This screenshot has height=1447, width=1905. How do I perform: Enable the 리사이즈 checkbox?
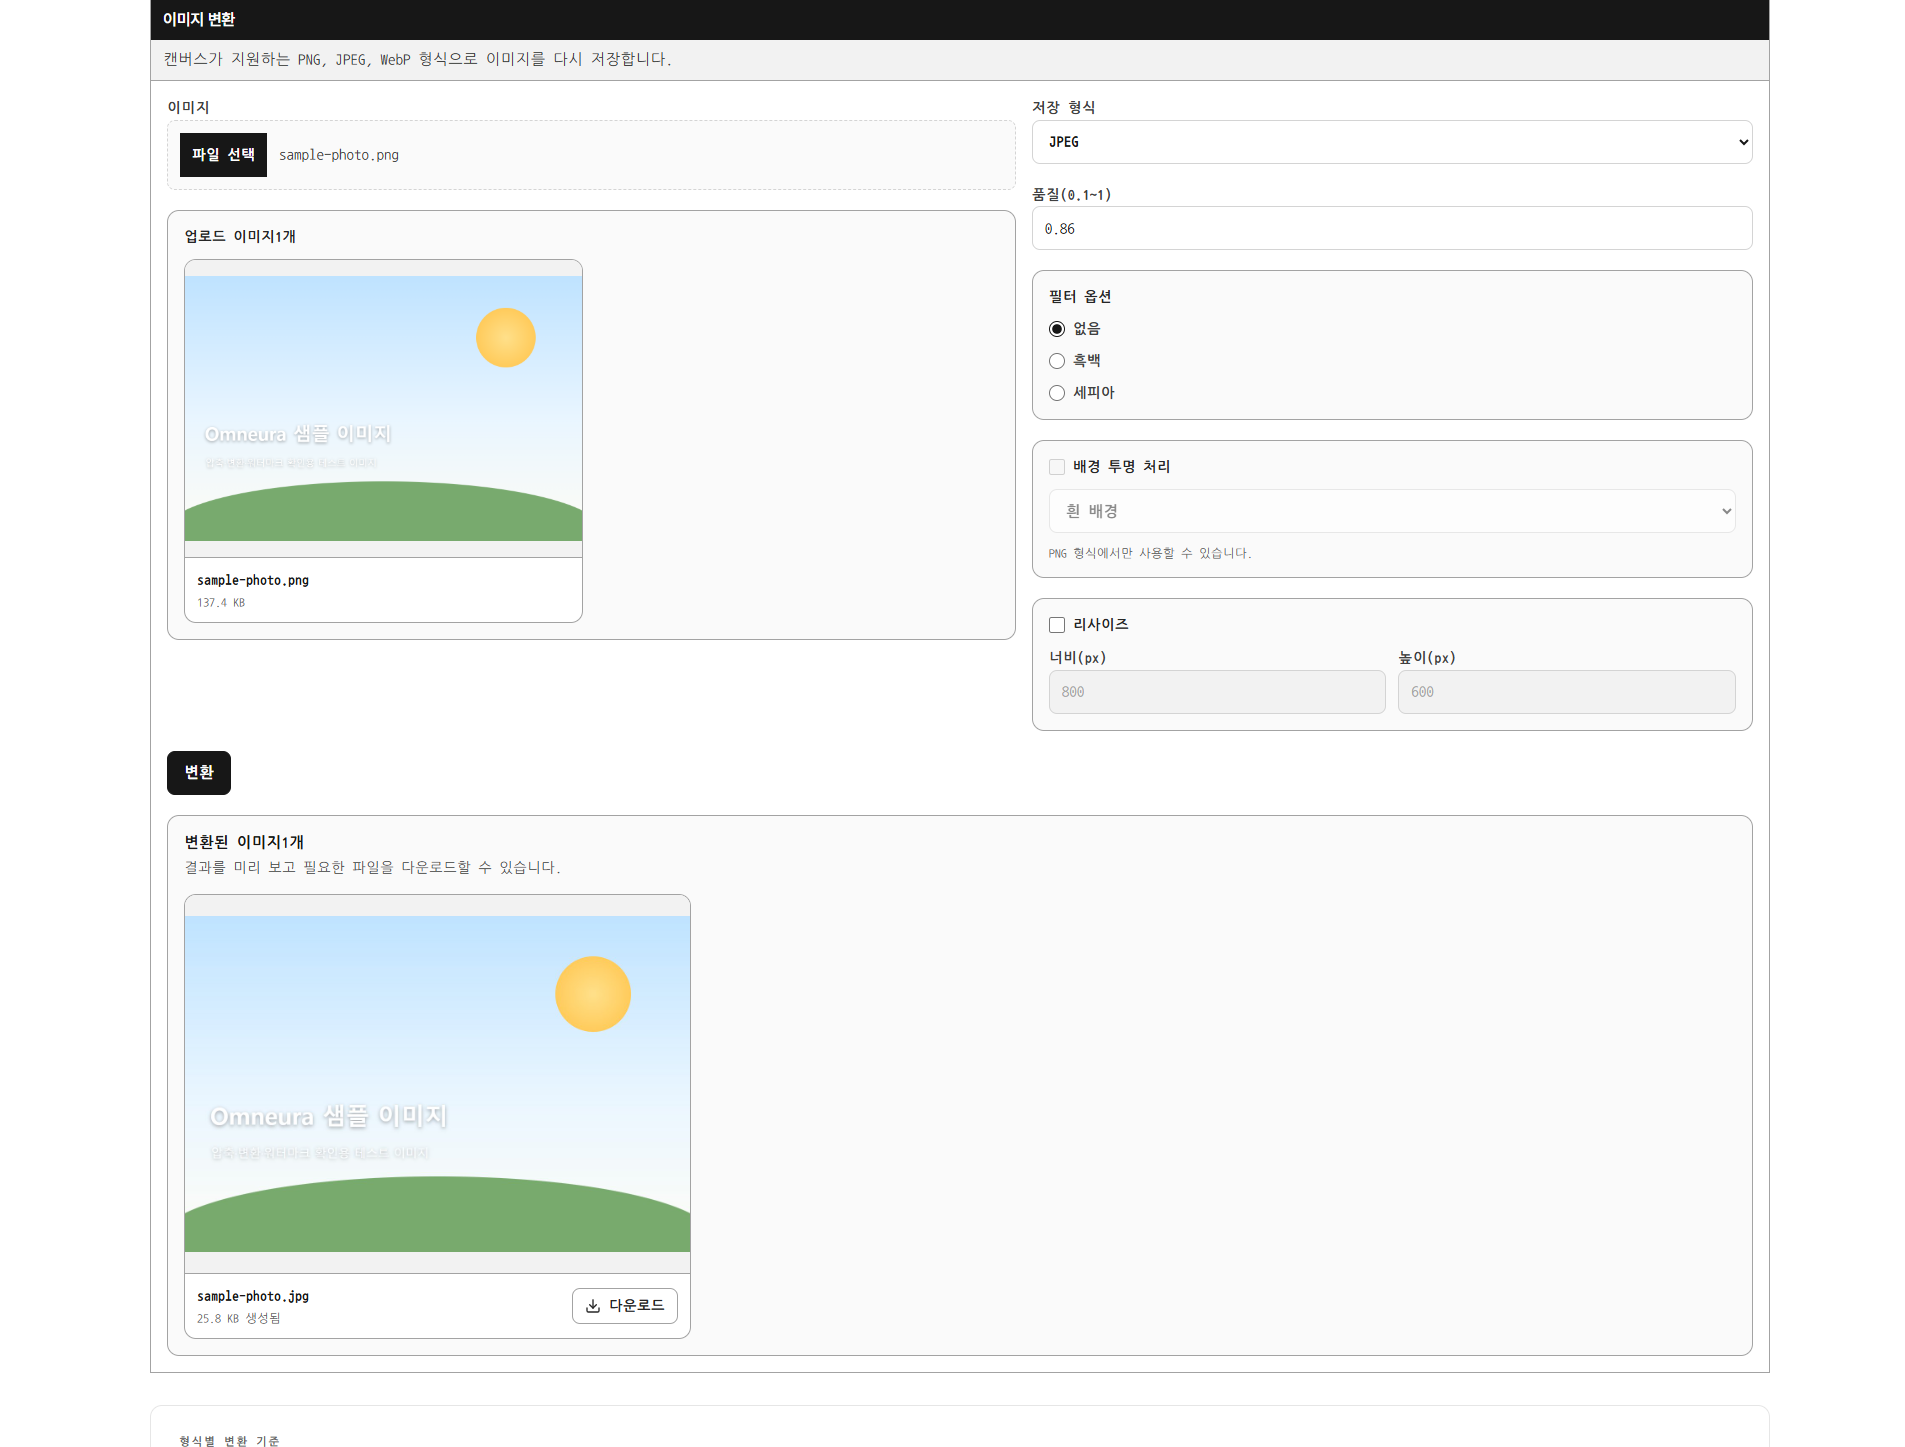click(x=1057, y=625)
